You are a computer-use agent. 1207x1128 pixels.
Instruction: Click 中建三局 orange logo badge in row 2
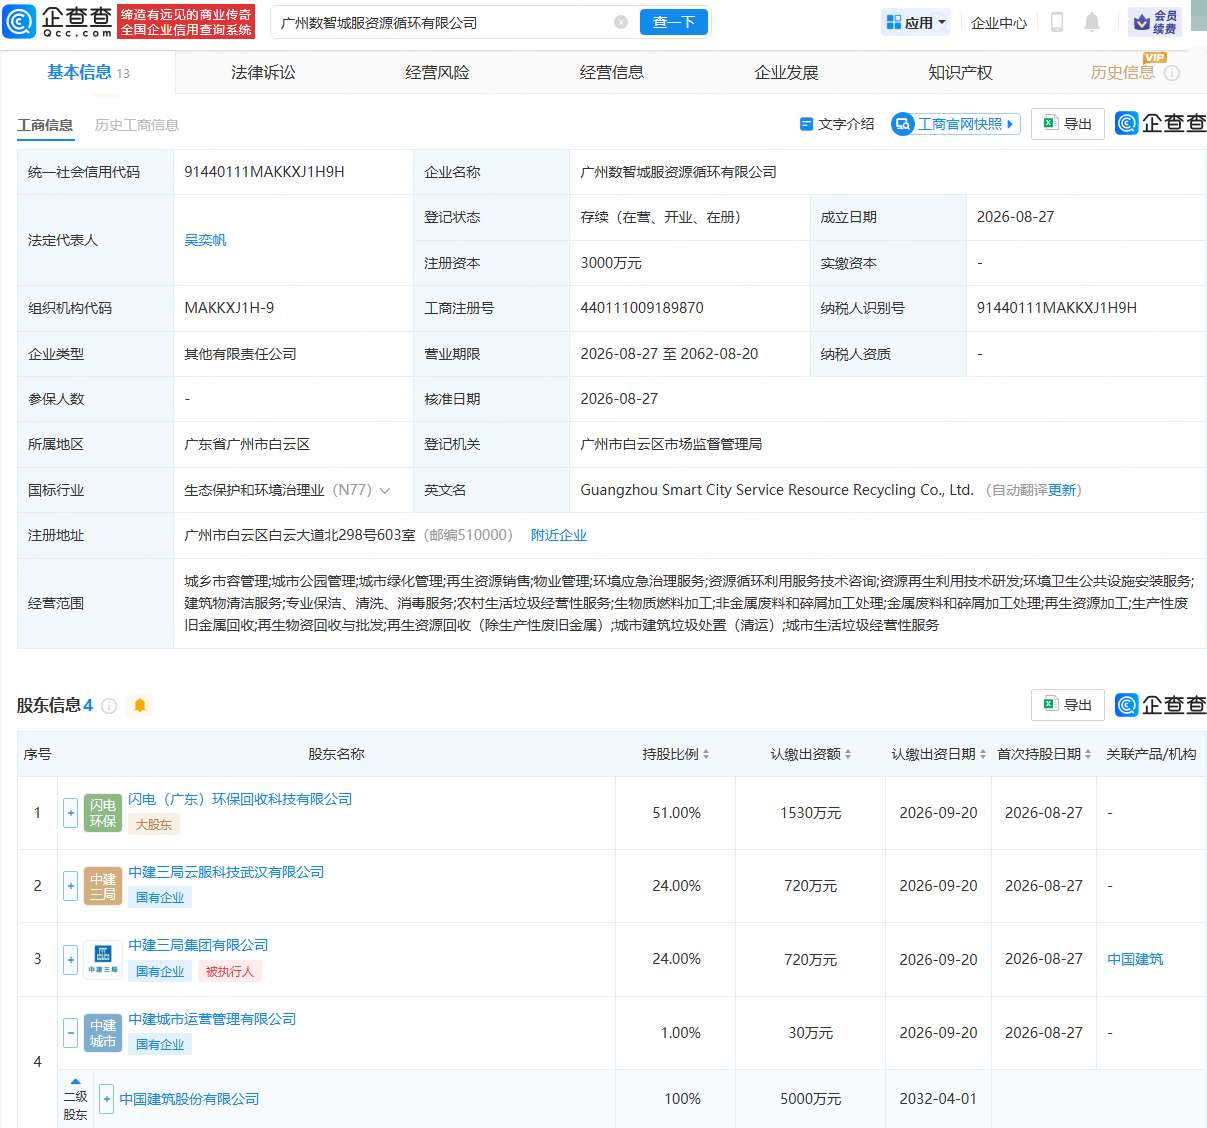pyautogui.click(x=103, y=886)
